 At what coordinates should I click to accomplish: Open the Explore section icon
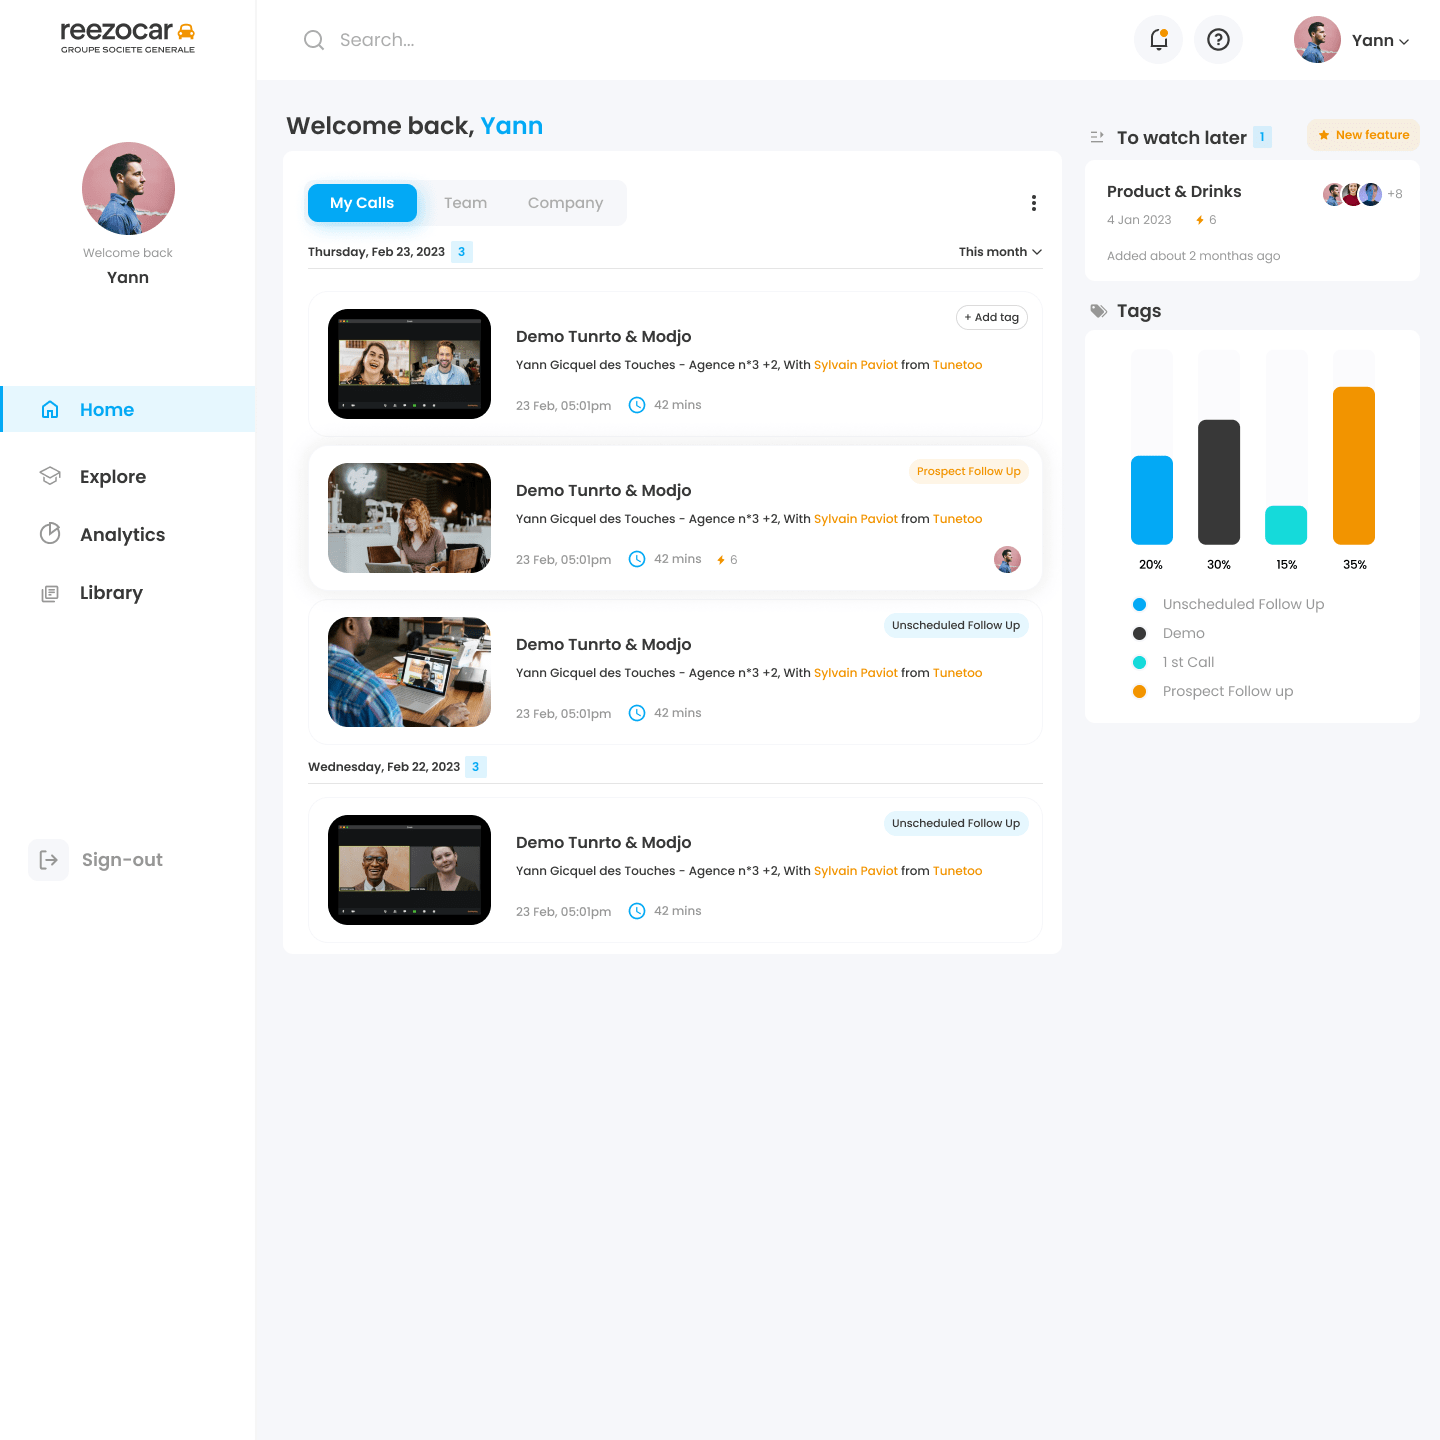pos(50,477)
